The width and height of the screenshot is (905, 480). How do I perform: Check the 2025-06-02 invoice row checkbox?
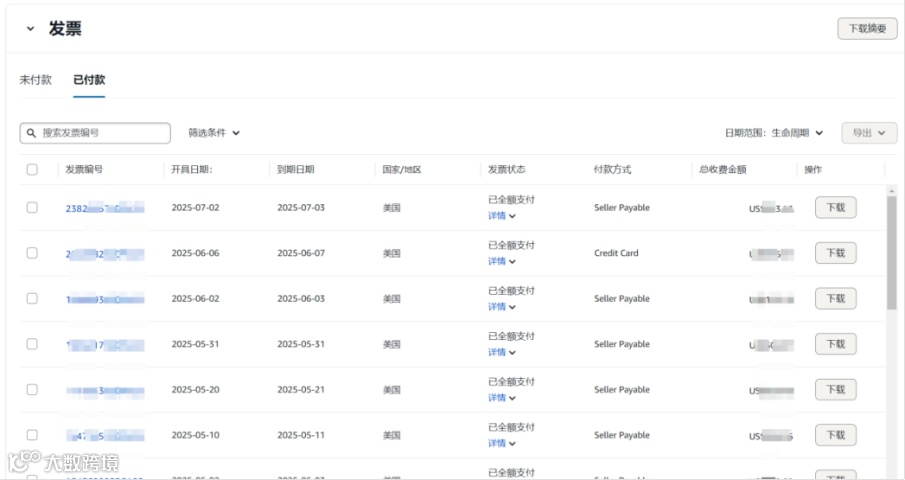click(32, 298)
